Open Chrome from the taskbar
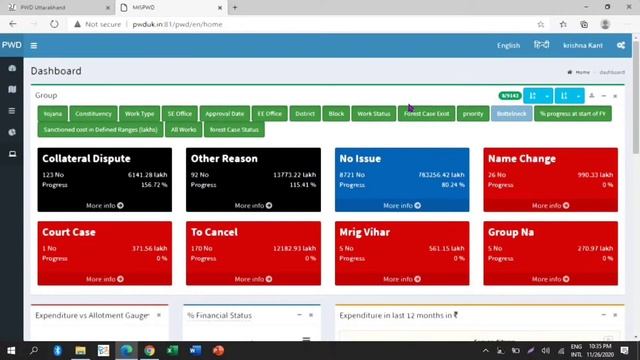The width and height of the screenshot is (640, 360). [149, 351]
